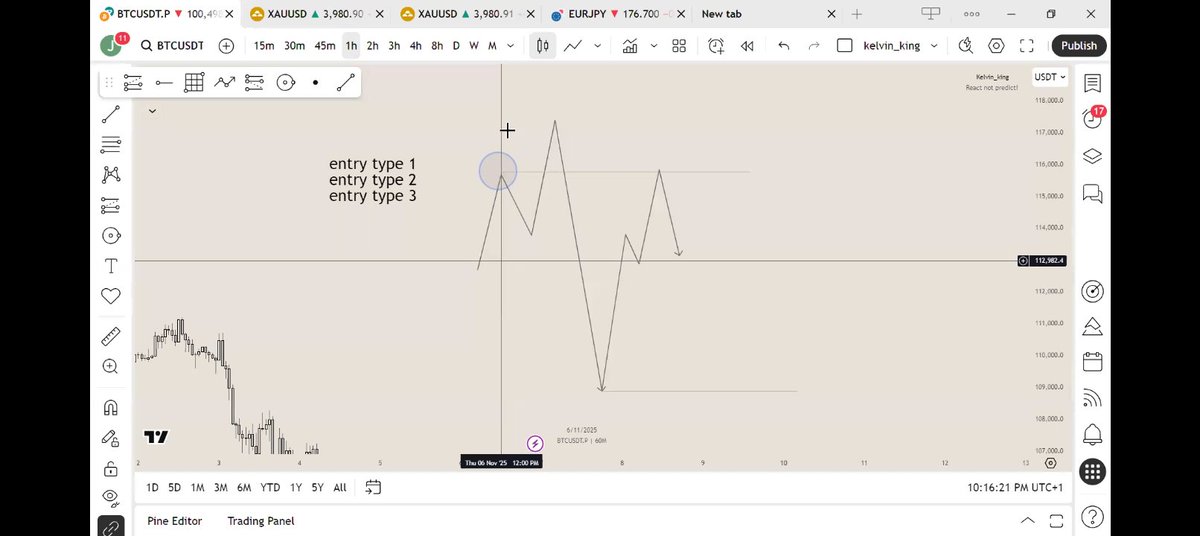The width and height of the screenshot is (1200, 536).
Task: Pick horizontal line from favorites toolbar
Action: click(x=164, y=83)
